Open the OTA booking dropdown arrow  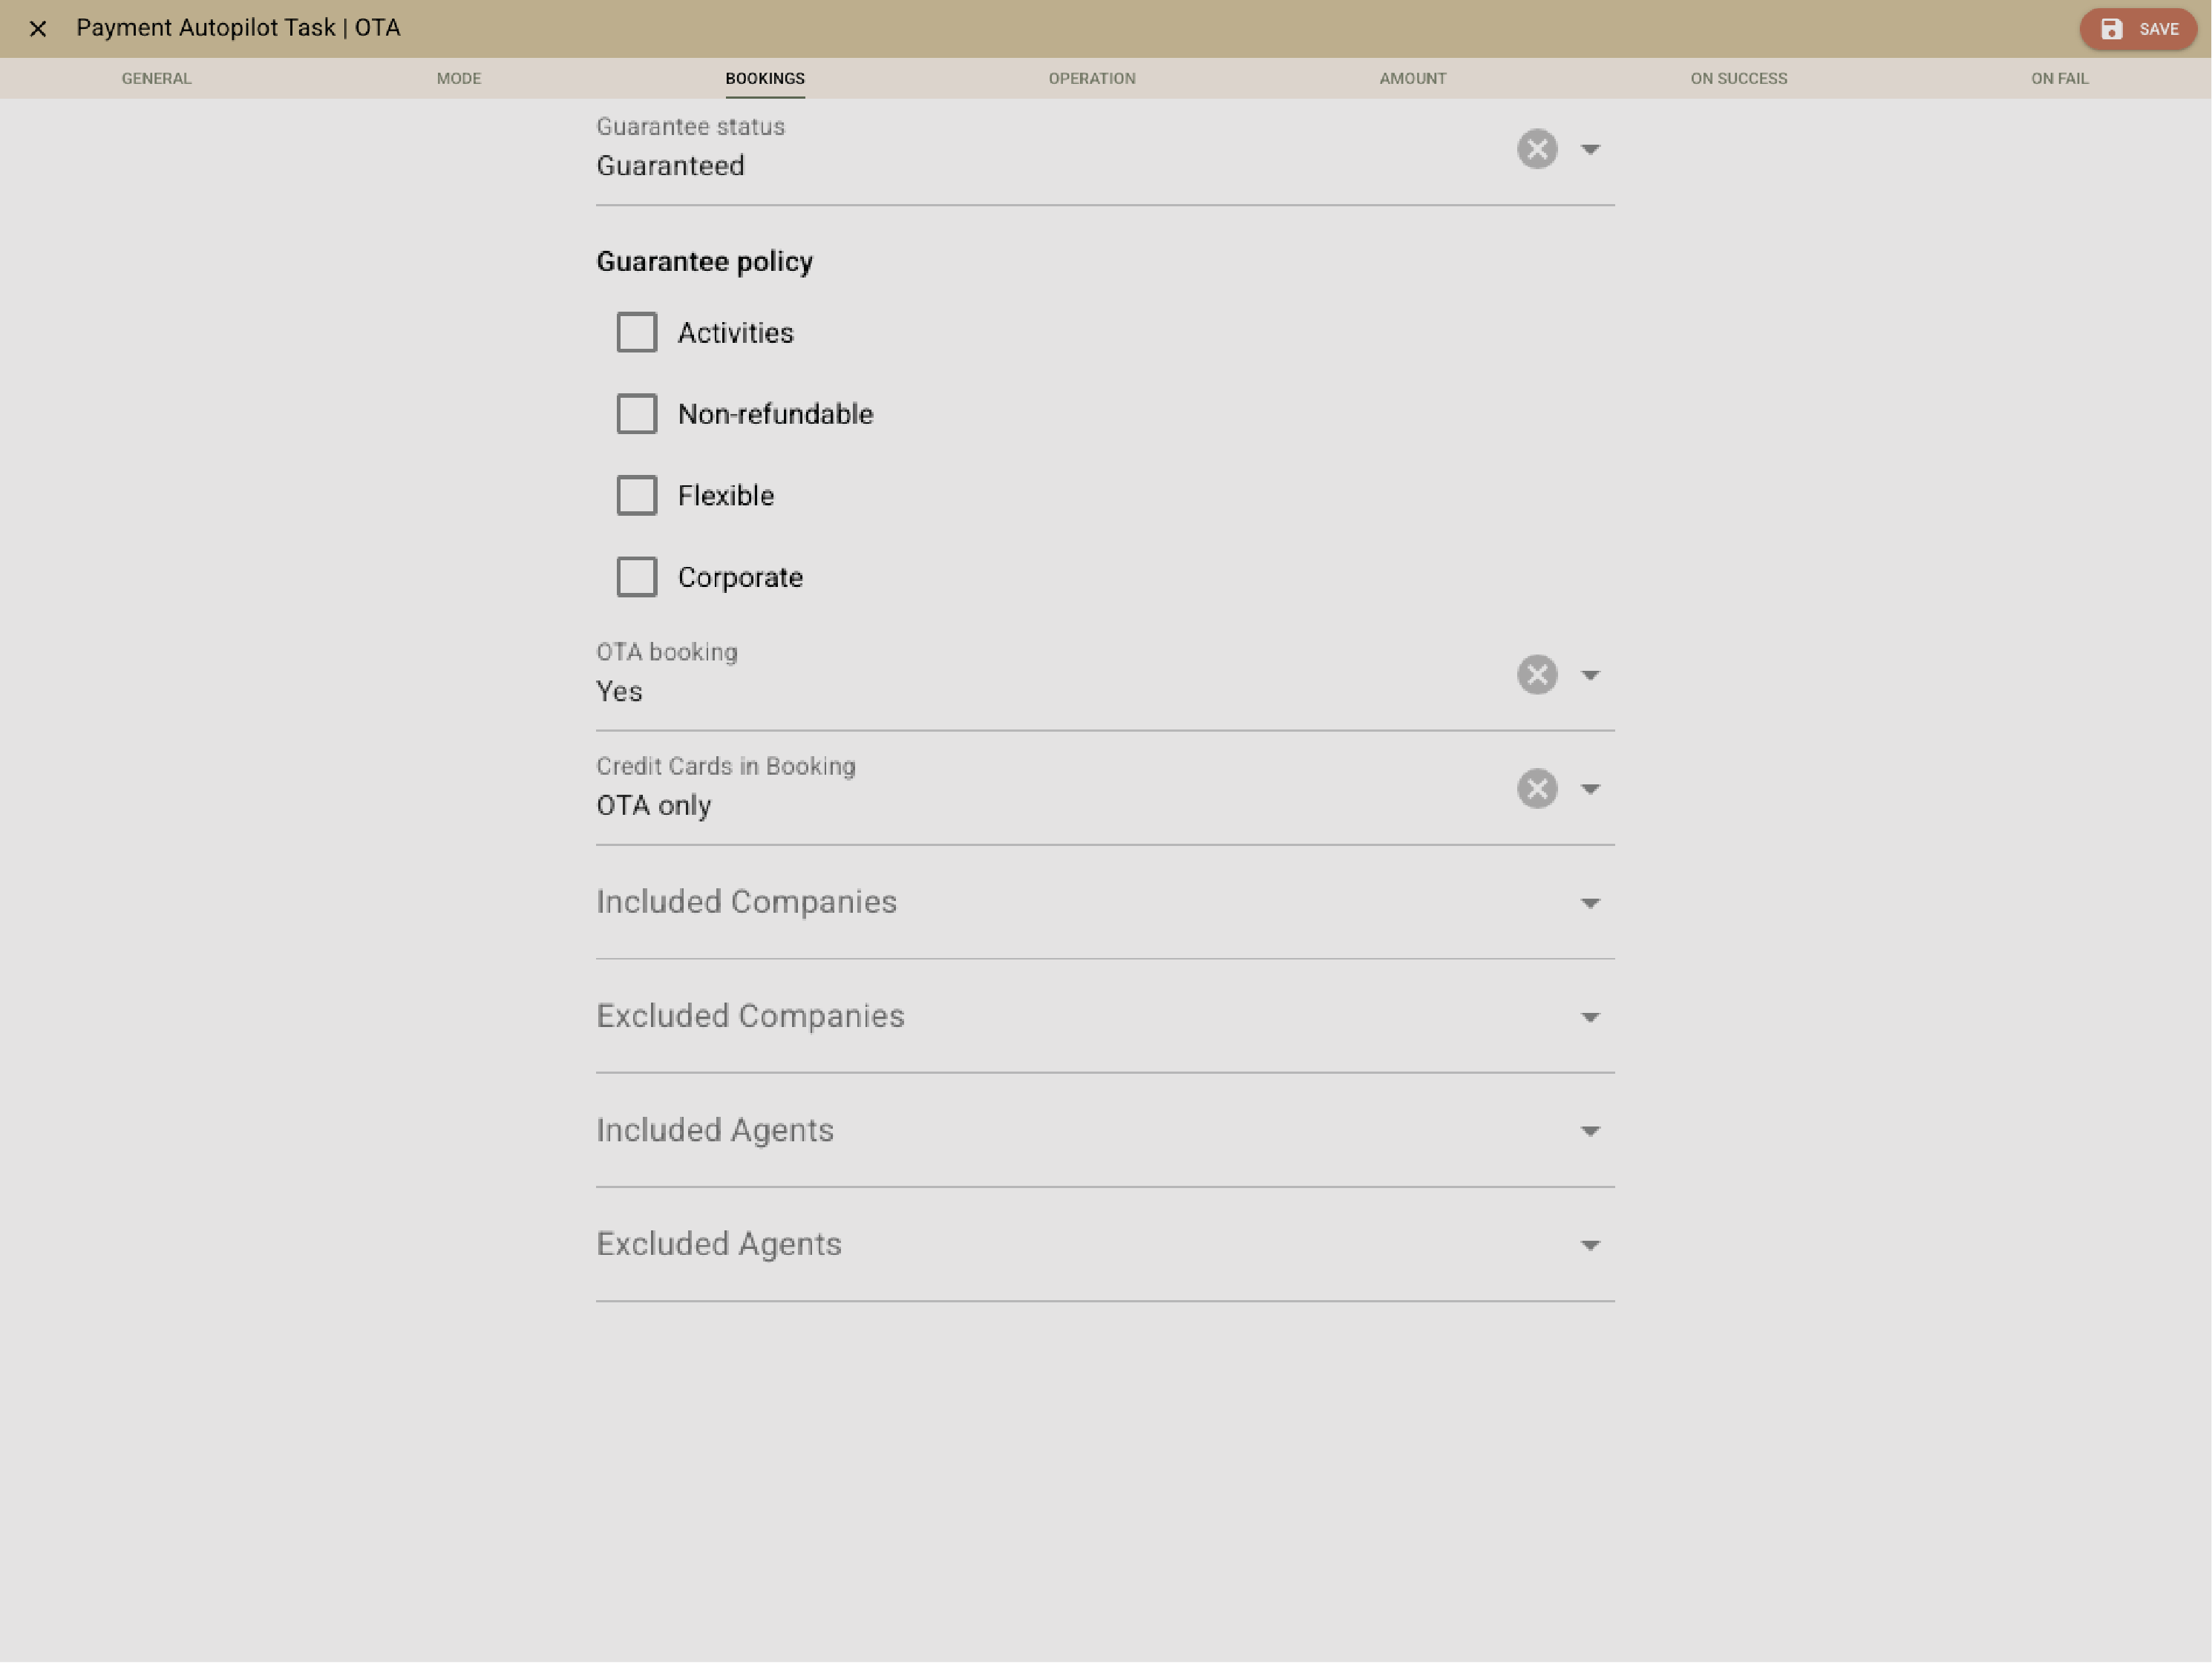pyautogui.click(x=1591, y=674)
